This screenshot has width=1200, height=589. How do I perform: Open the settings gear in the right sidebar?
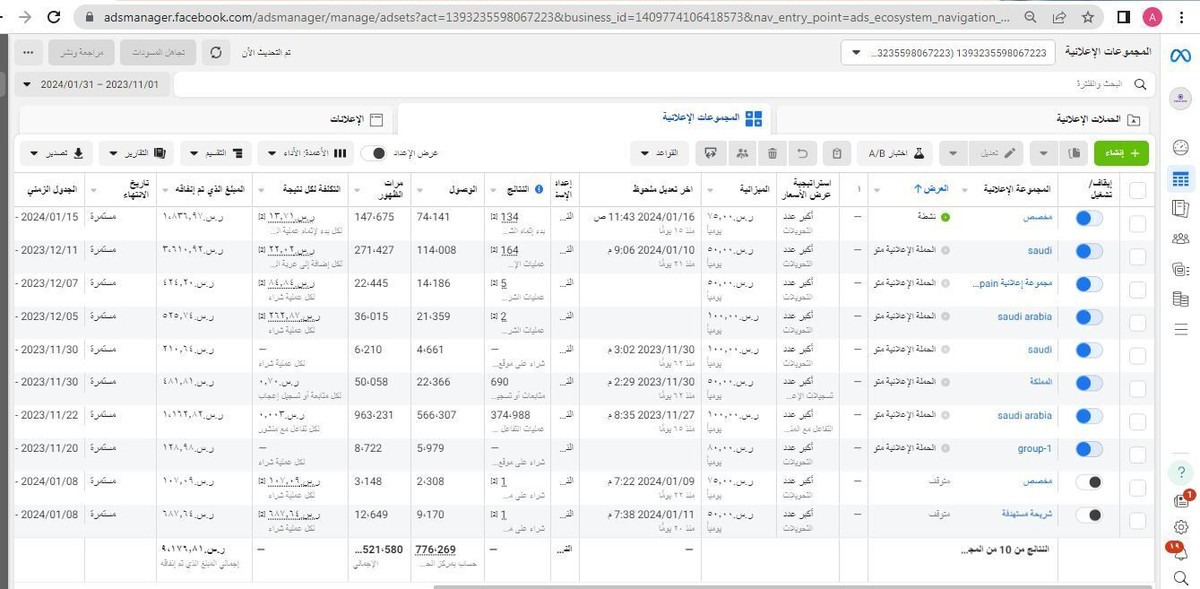[1182, 527]
